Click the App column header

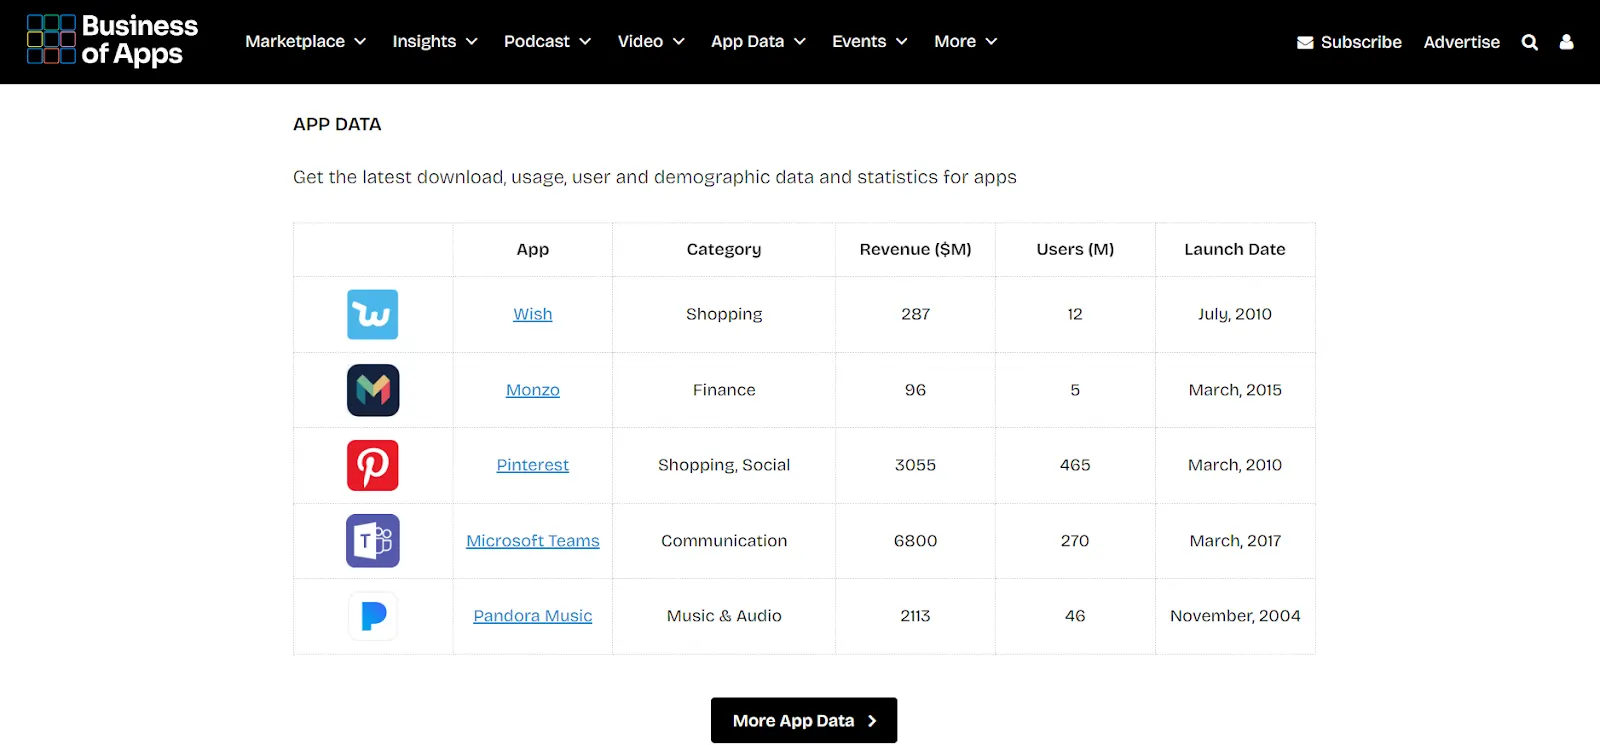click(533, 250)
